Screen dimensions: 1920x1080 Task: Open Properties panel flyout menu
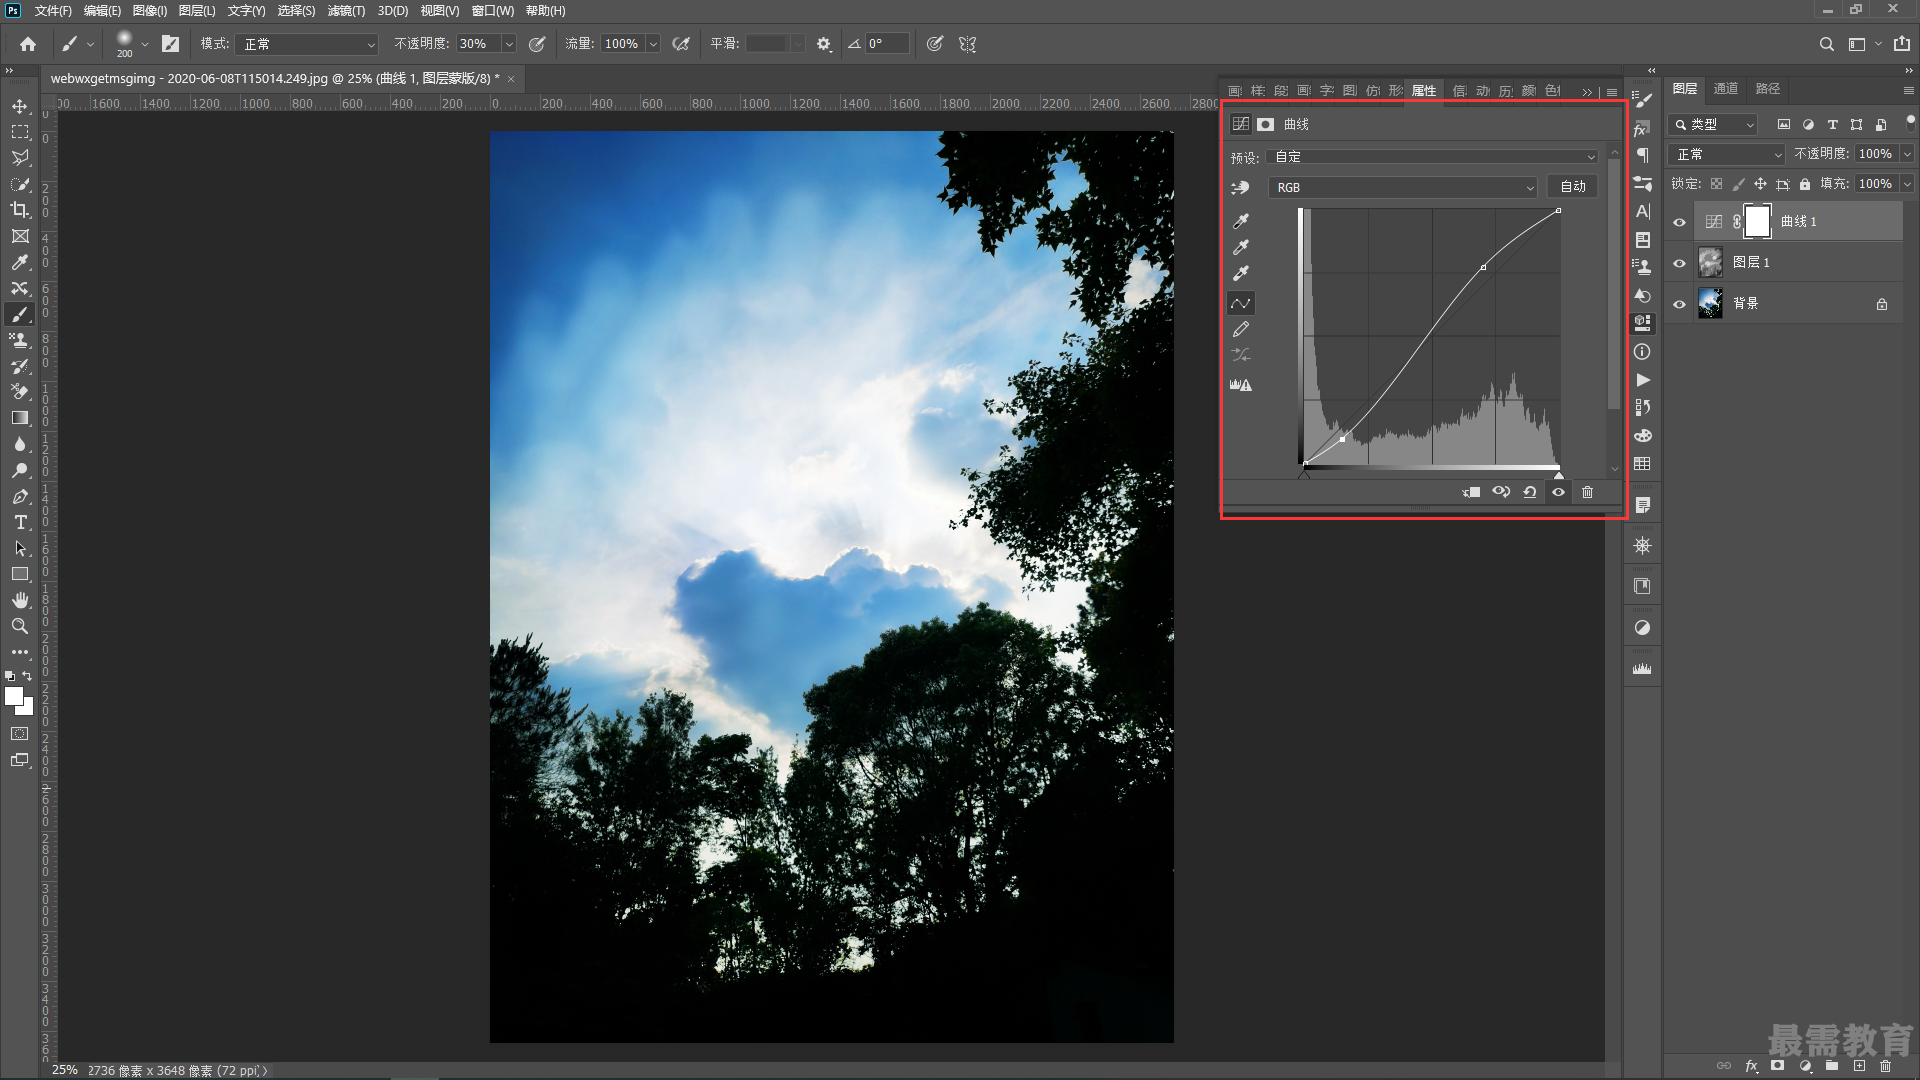tap(1612, 92)
